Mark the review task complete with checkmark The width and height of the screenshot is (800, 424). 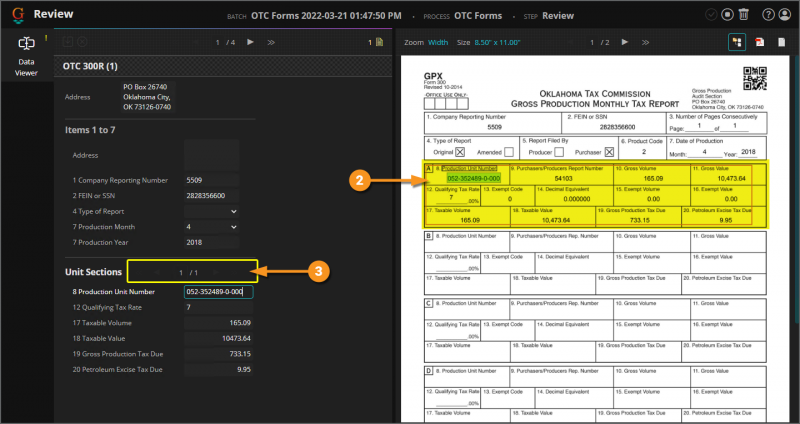pos(711,15)
